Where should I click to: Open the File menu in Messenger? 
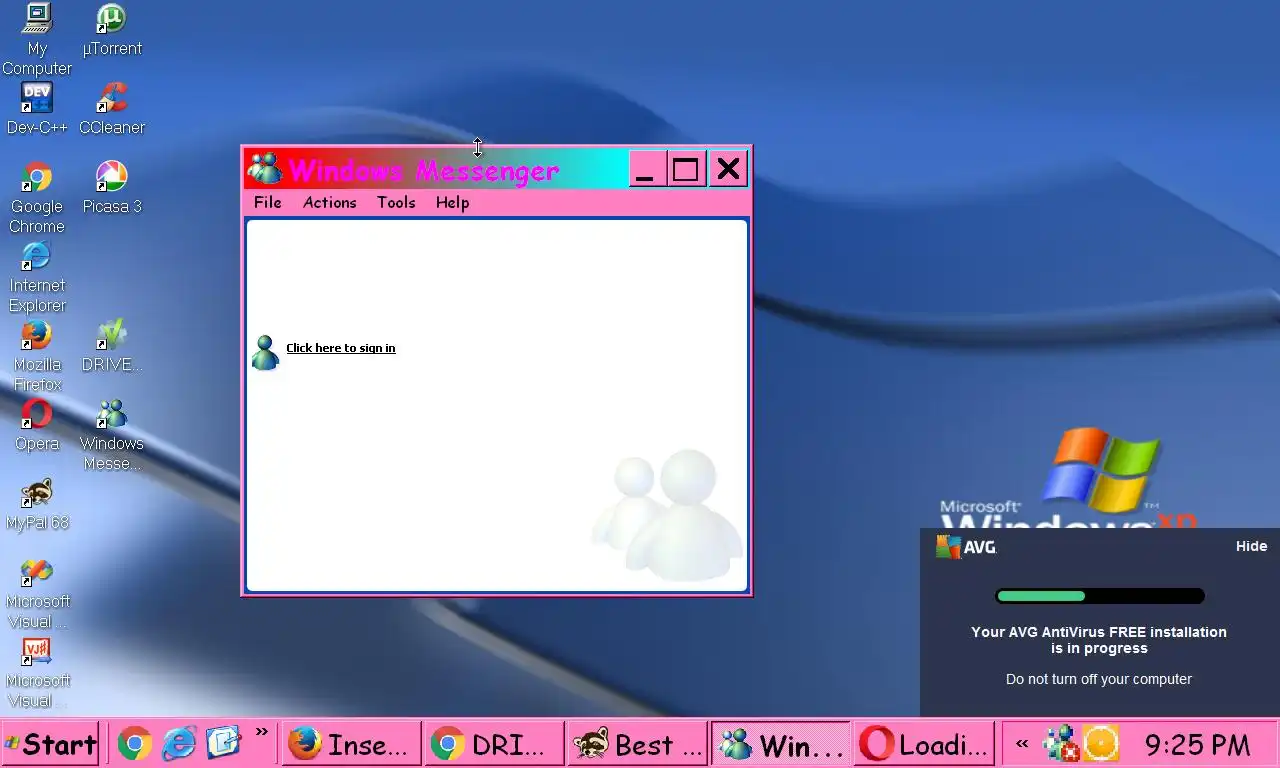(267, 202)
